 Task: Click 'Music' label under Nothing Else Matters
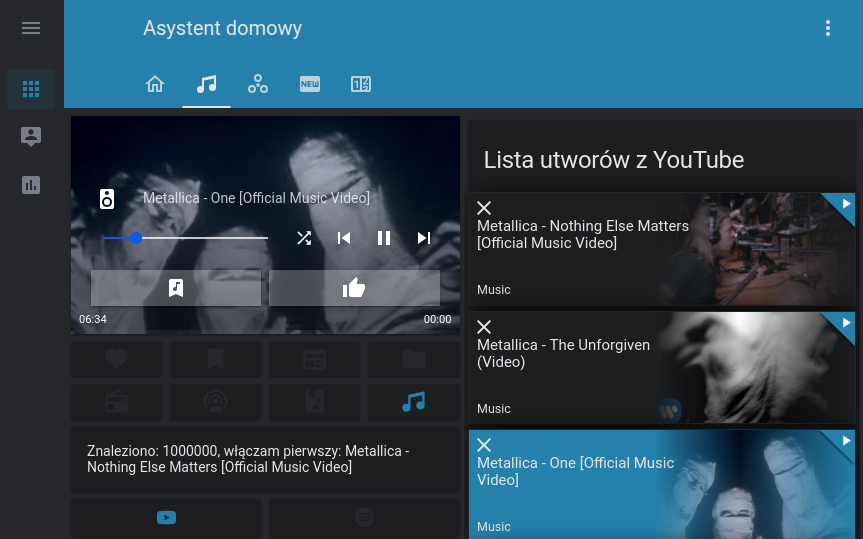coord(494,290)
